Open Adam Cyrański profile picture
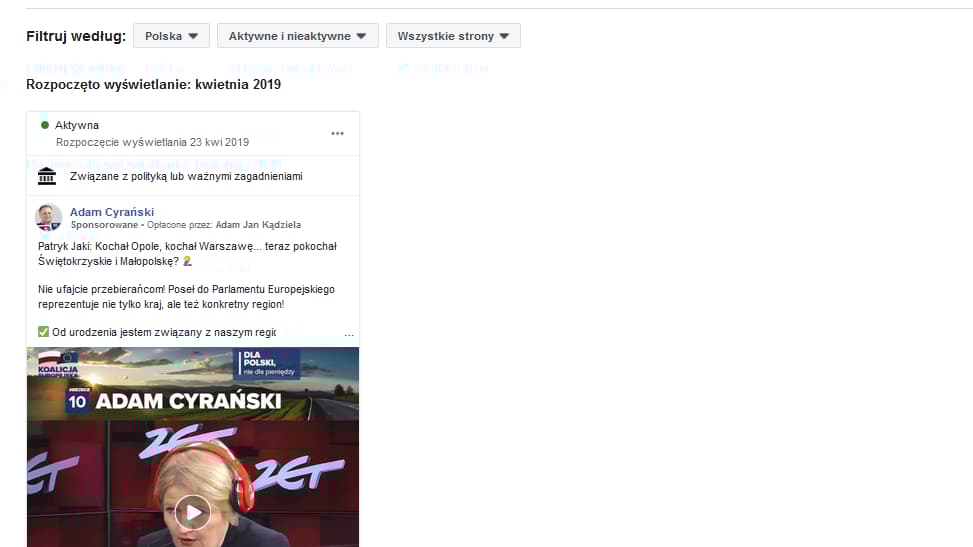Image resolution: width=973 pixels, height=547 pixels. tap(48, 217)
